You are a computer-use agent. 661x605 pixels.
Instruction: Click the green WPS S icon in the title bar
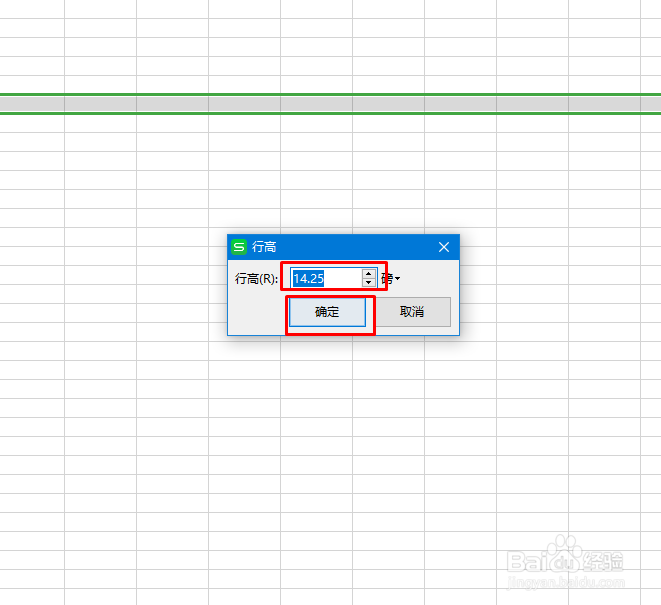239,247
